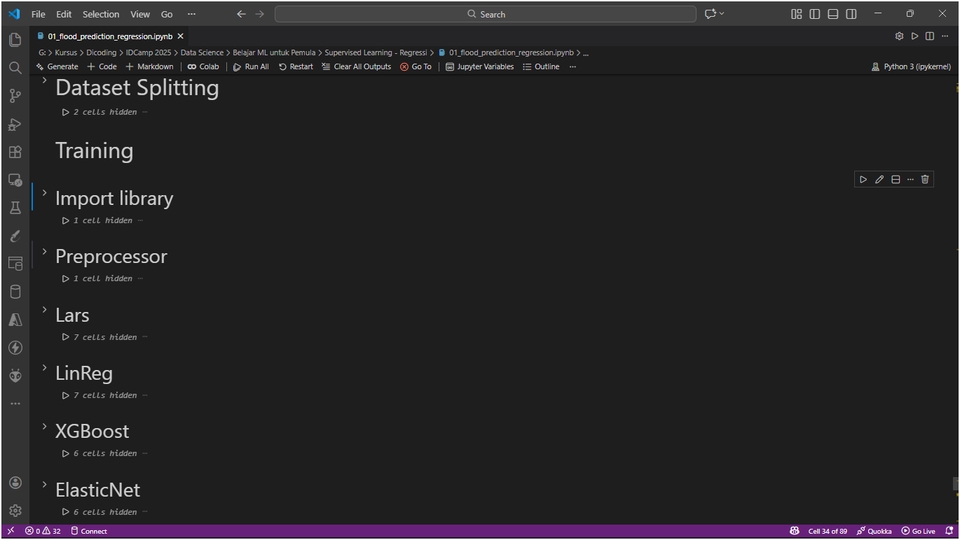Open the Explorer view in activity bar
Screen dimensions: 960x540
[x=15, y=40]
